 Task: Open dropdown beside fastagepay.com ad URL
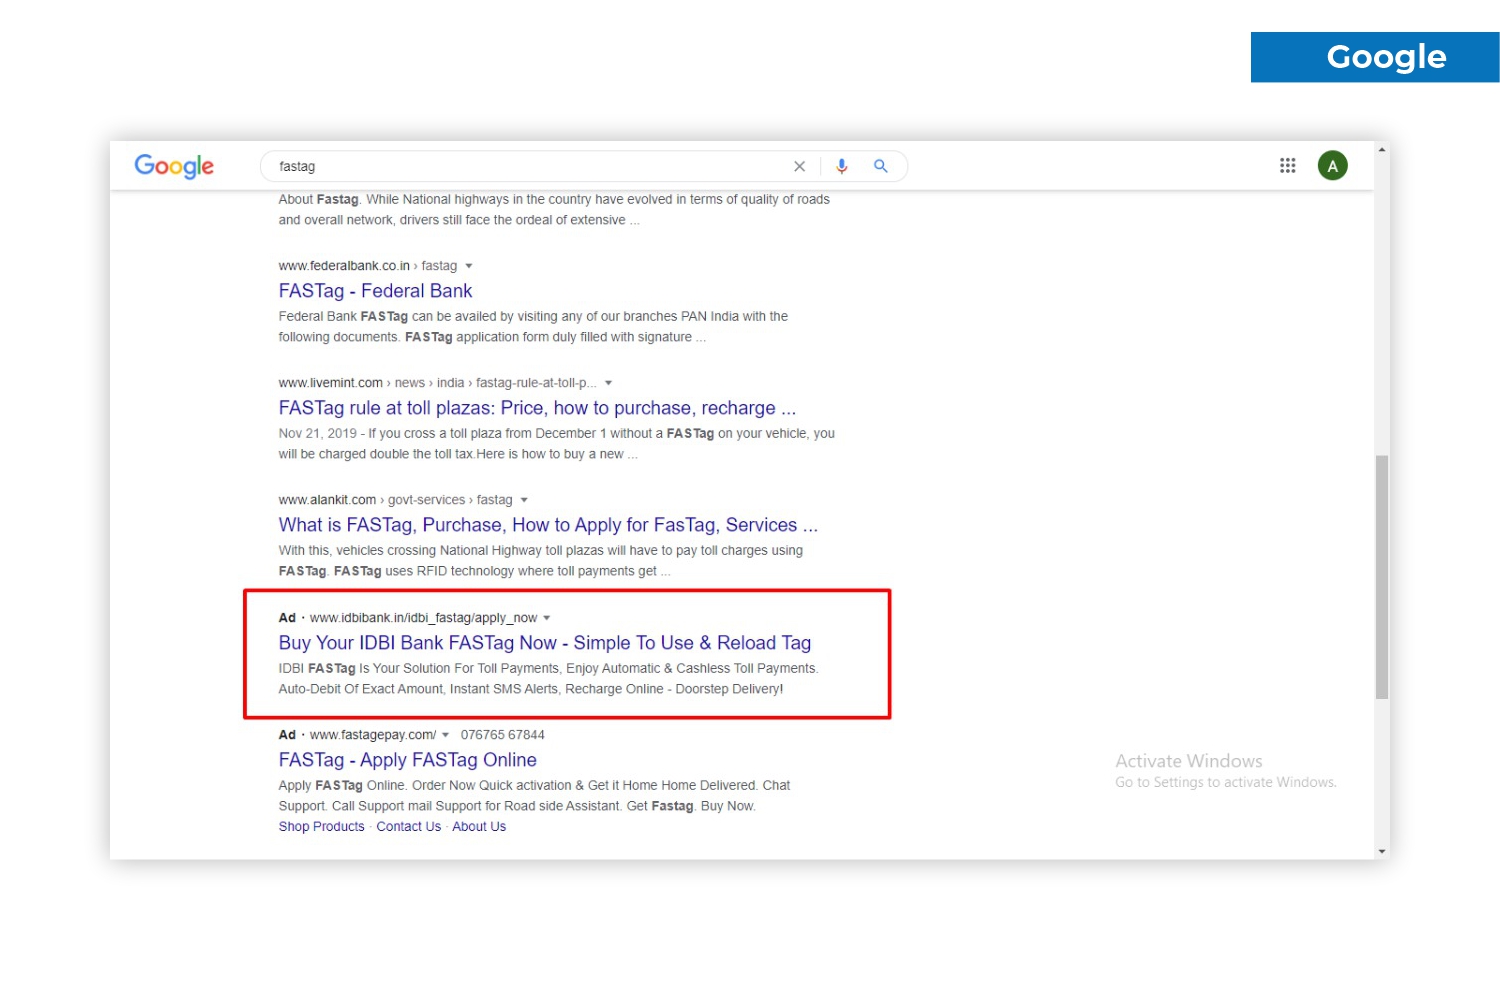click(x=446, y=735)
